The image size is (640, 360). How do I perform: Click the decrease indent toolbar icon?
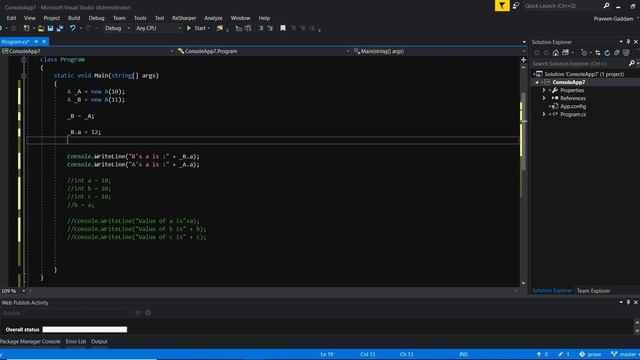pos(261,28)
